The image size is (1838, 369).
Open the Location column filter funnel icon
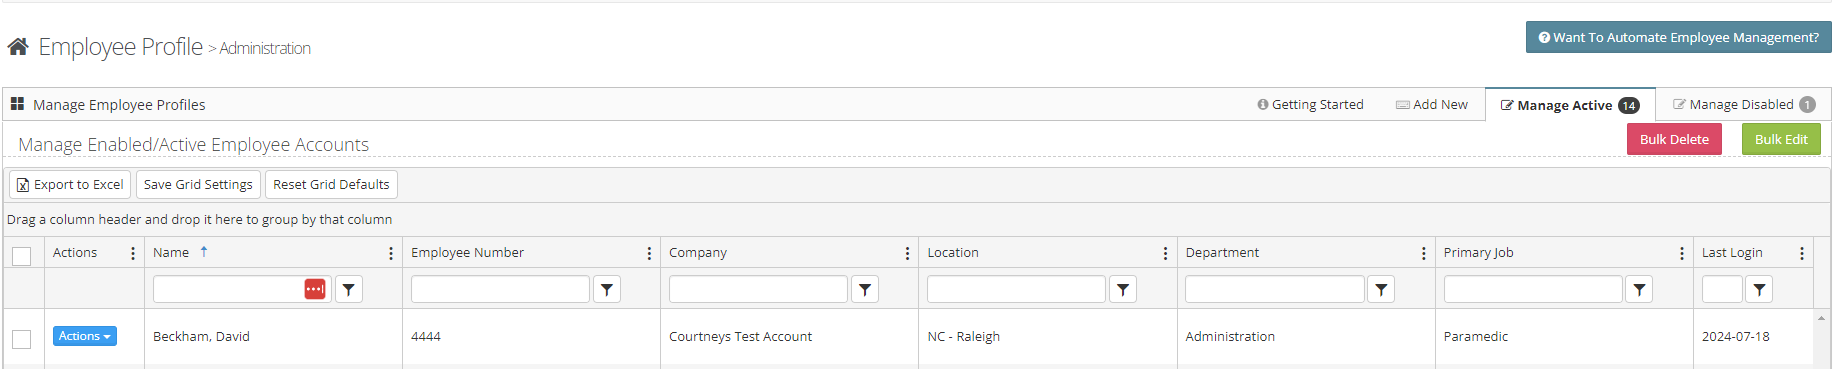(1123, 289)
